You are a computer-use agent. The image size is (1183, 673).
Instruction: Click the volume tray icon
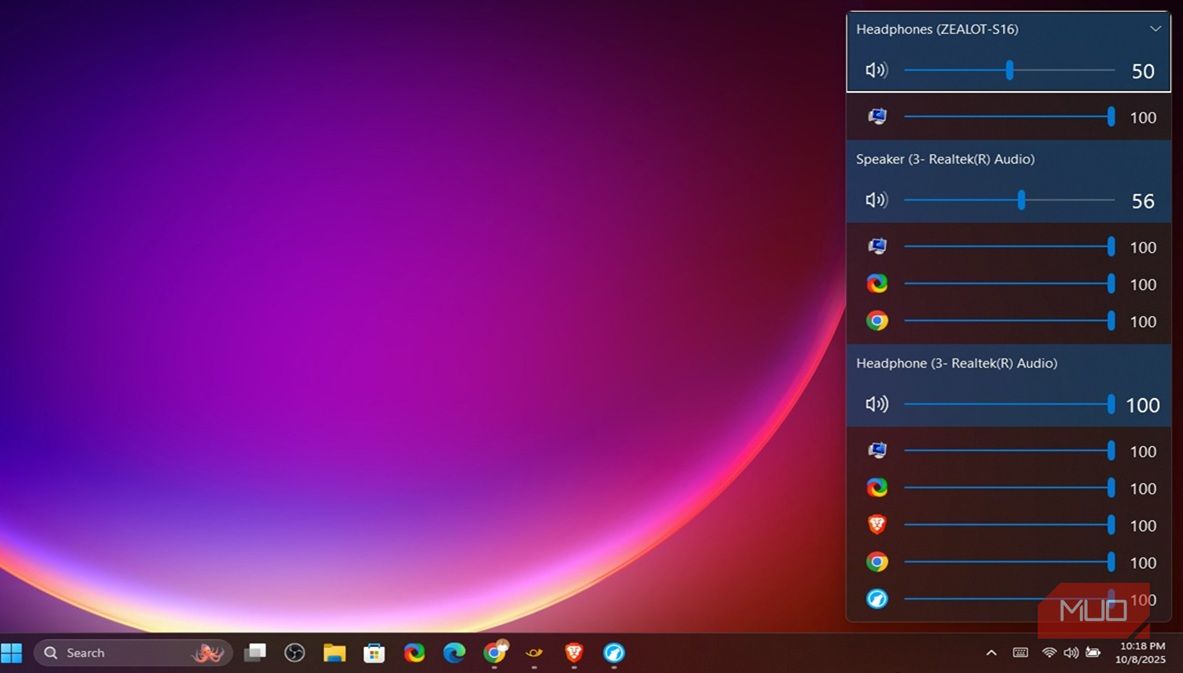[1071, 653]
